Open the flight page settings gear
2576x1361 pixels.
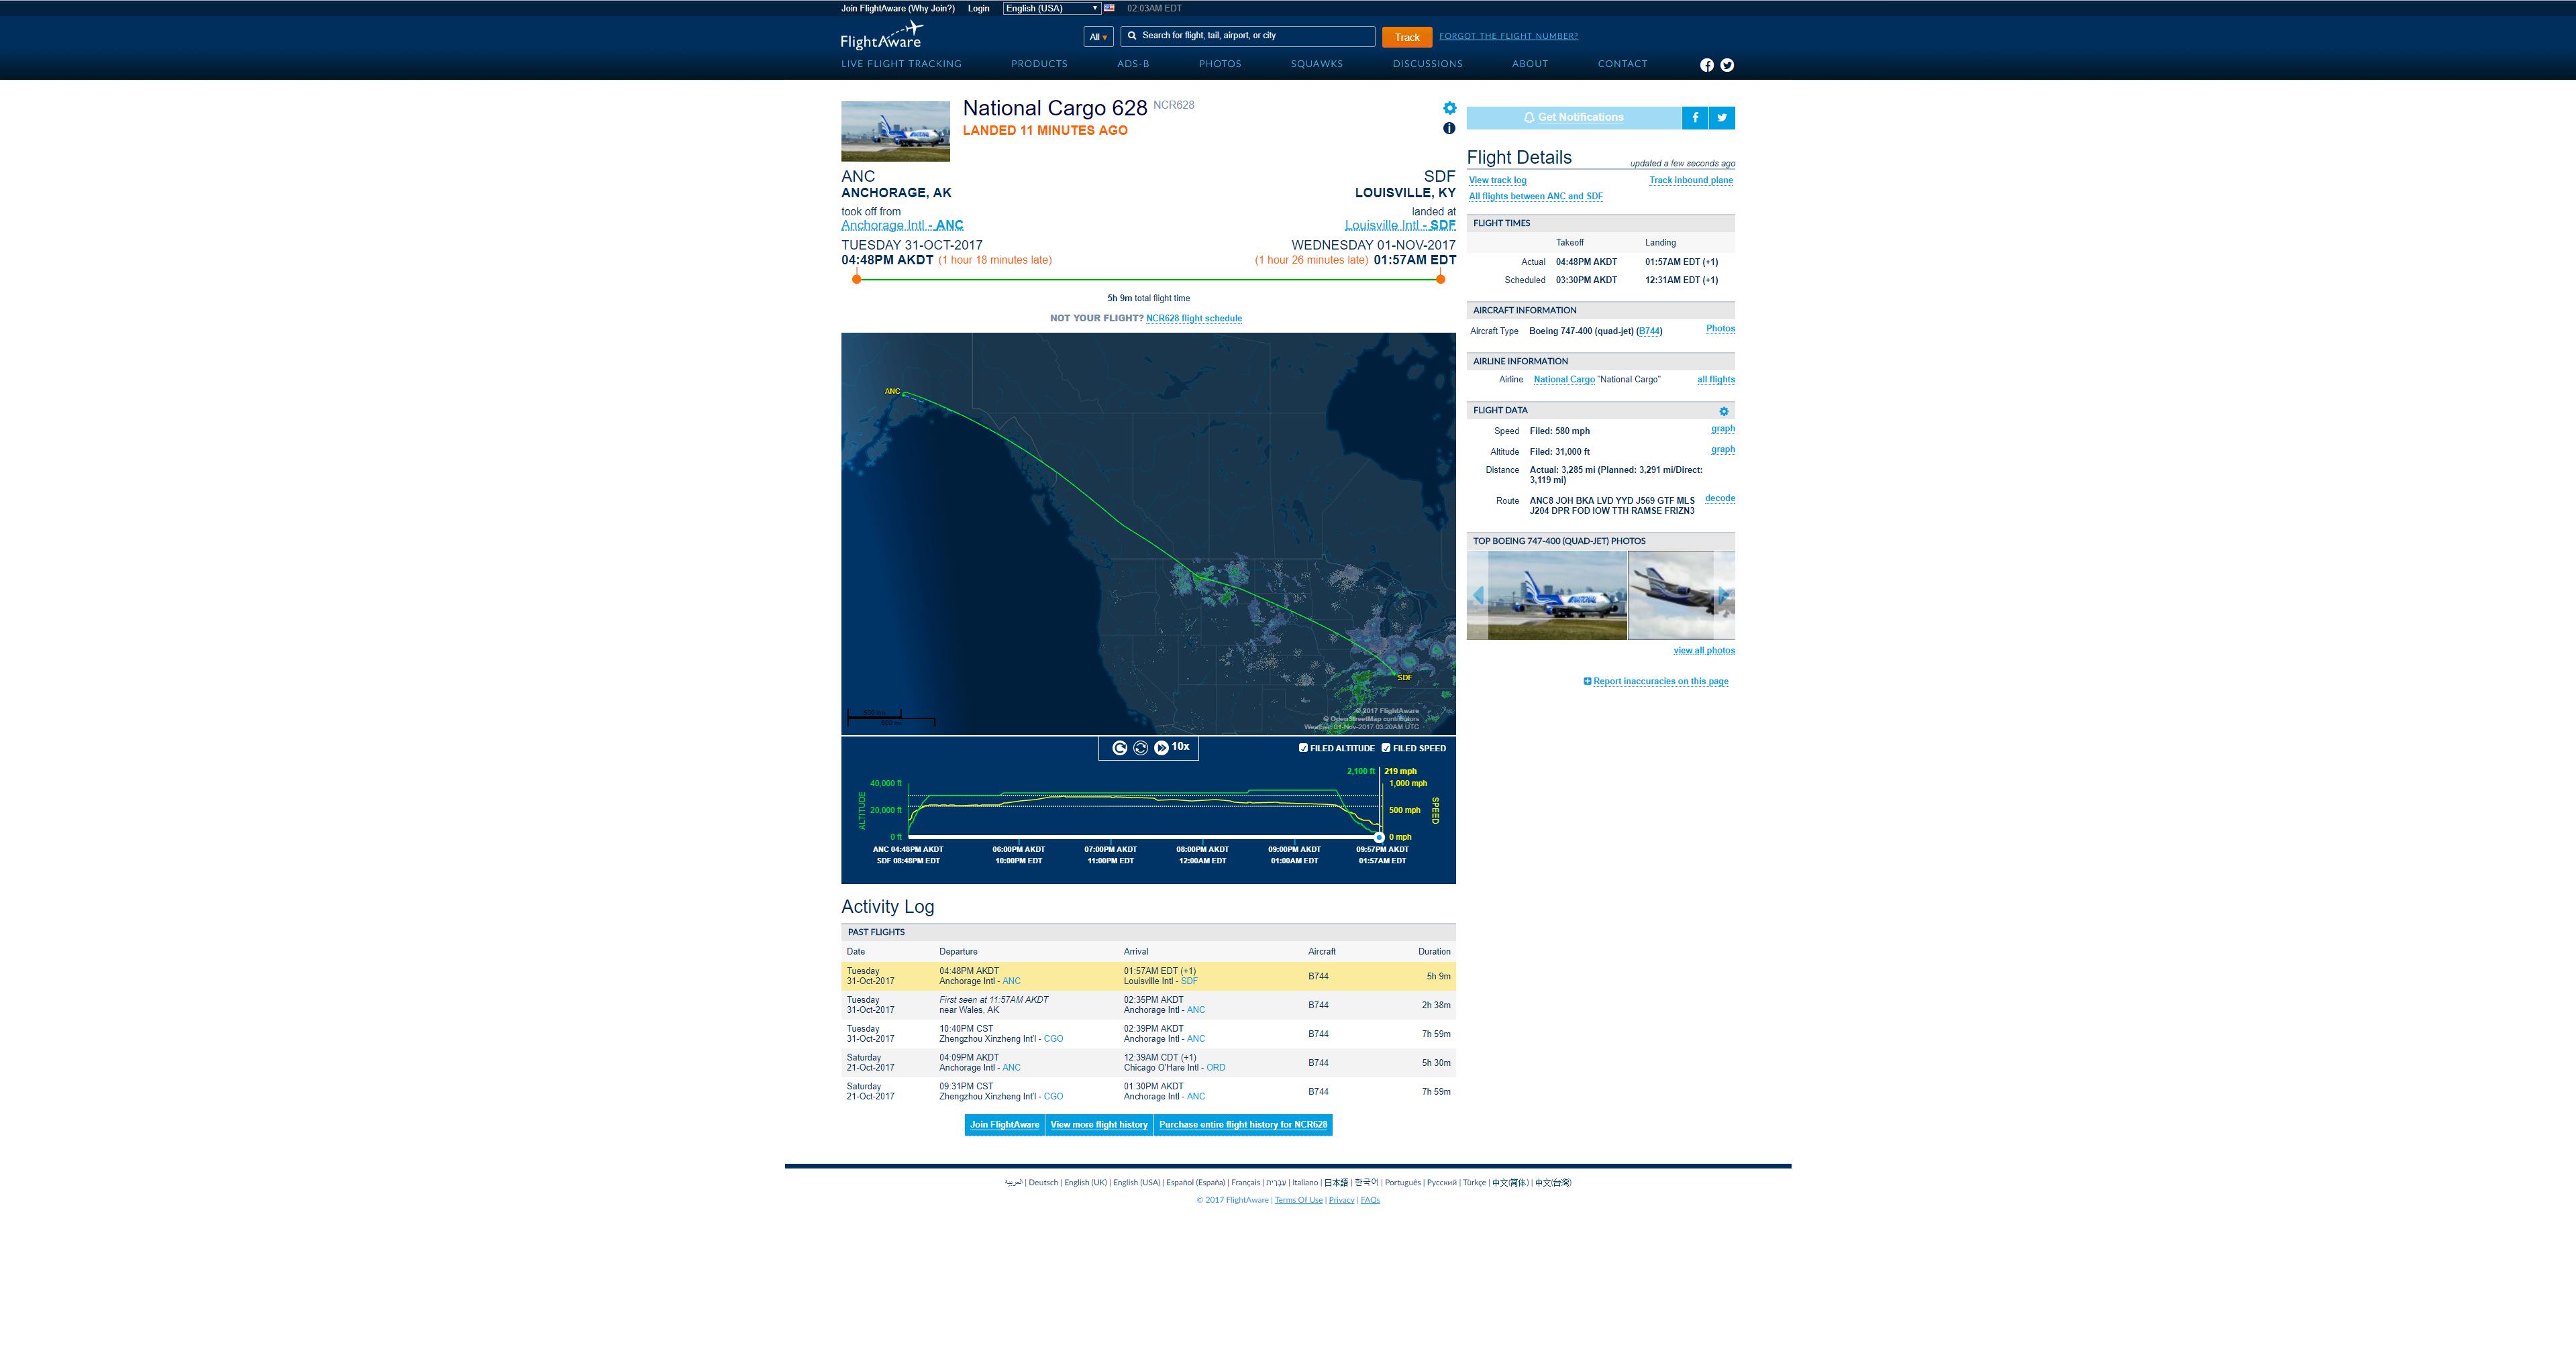pos(1449,108)
